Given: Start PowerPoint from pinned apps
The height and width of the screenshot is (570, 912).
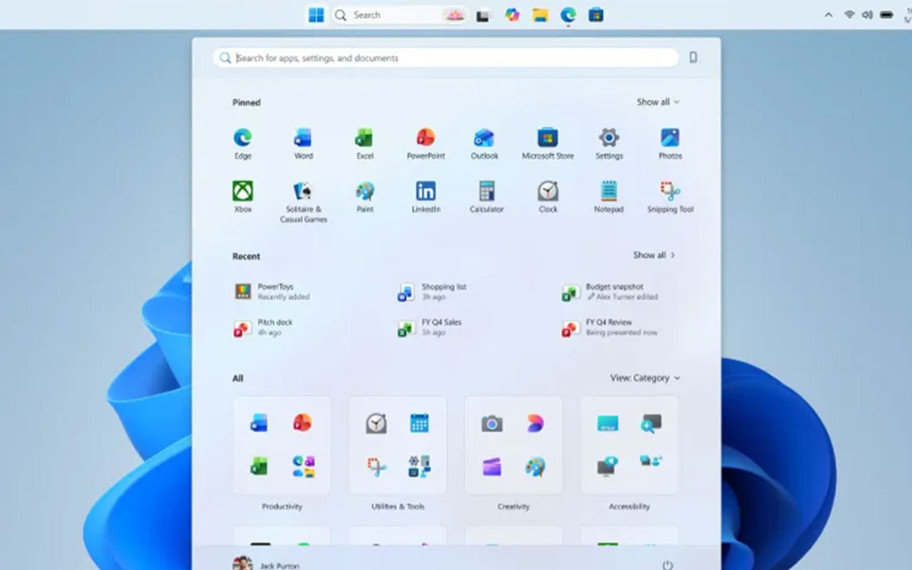Looking at the screenshot, I should [x=426, y=143].
